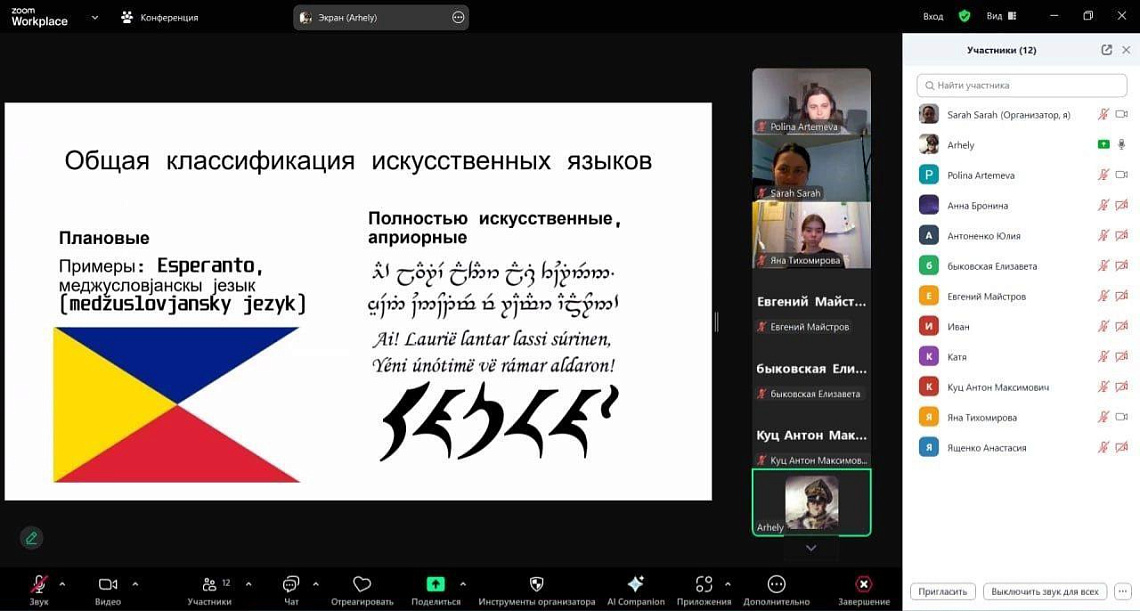Open the Zoom Workplace dropdown chevron
The width and height of the screenshot is (1140, 611).
point(95,17)
